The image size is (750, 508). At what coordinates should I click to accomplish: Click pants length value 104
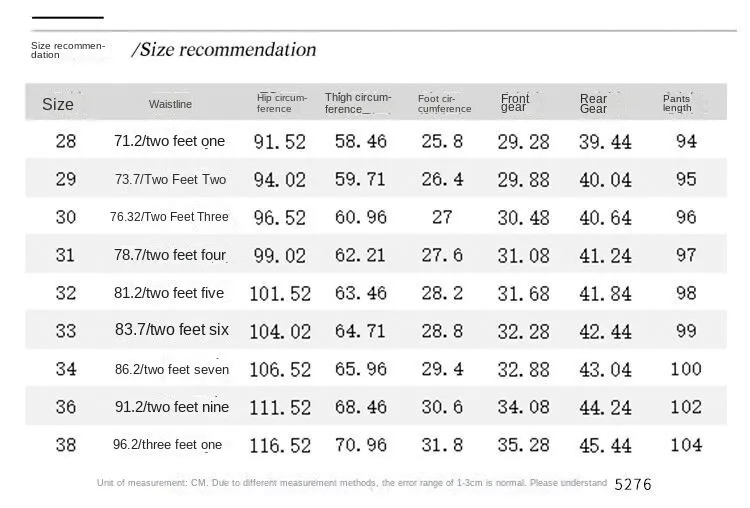686,445
